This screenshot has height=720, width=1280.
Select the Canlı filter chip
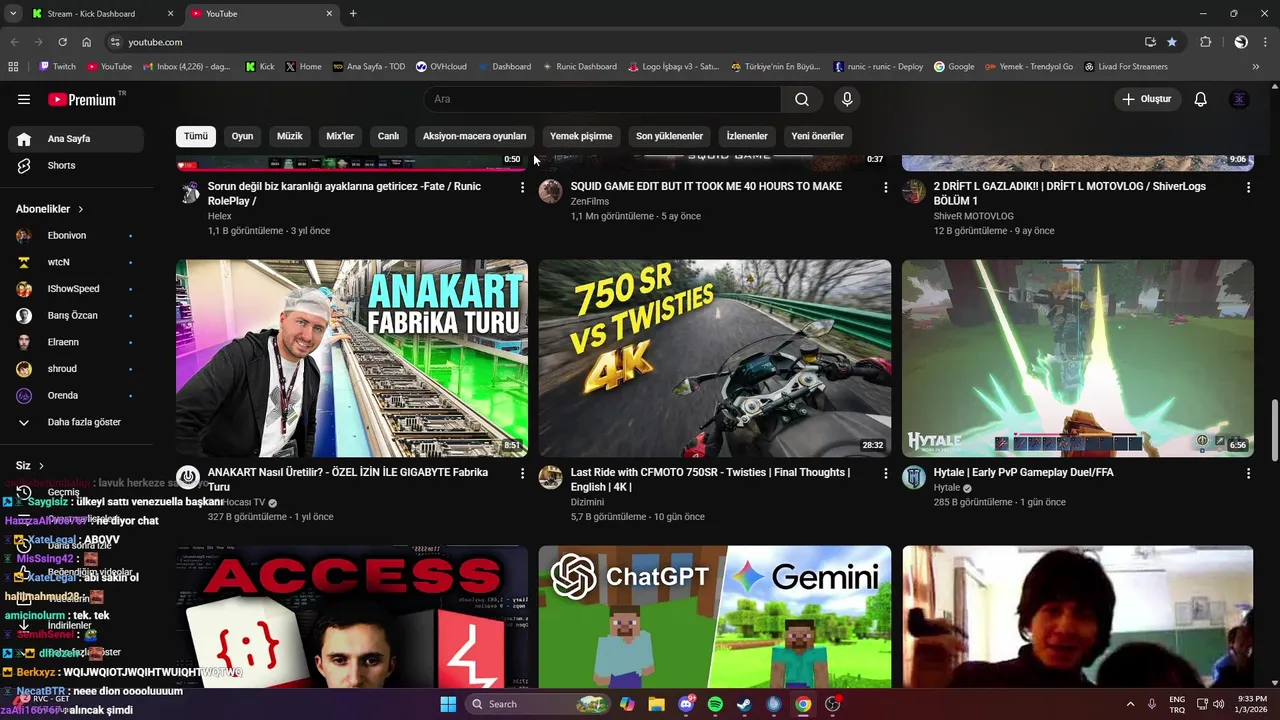tap(388, 136)
